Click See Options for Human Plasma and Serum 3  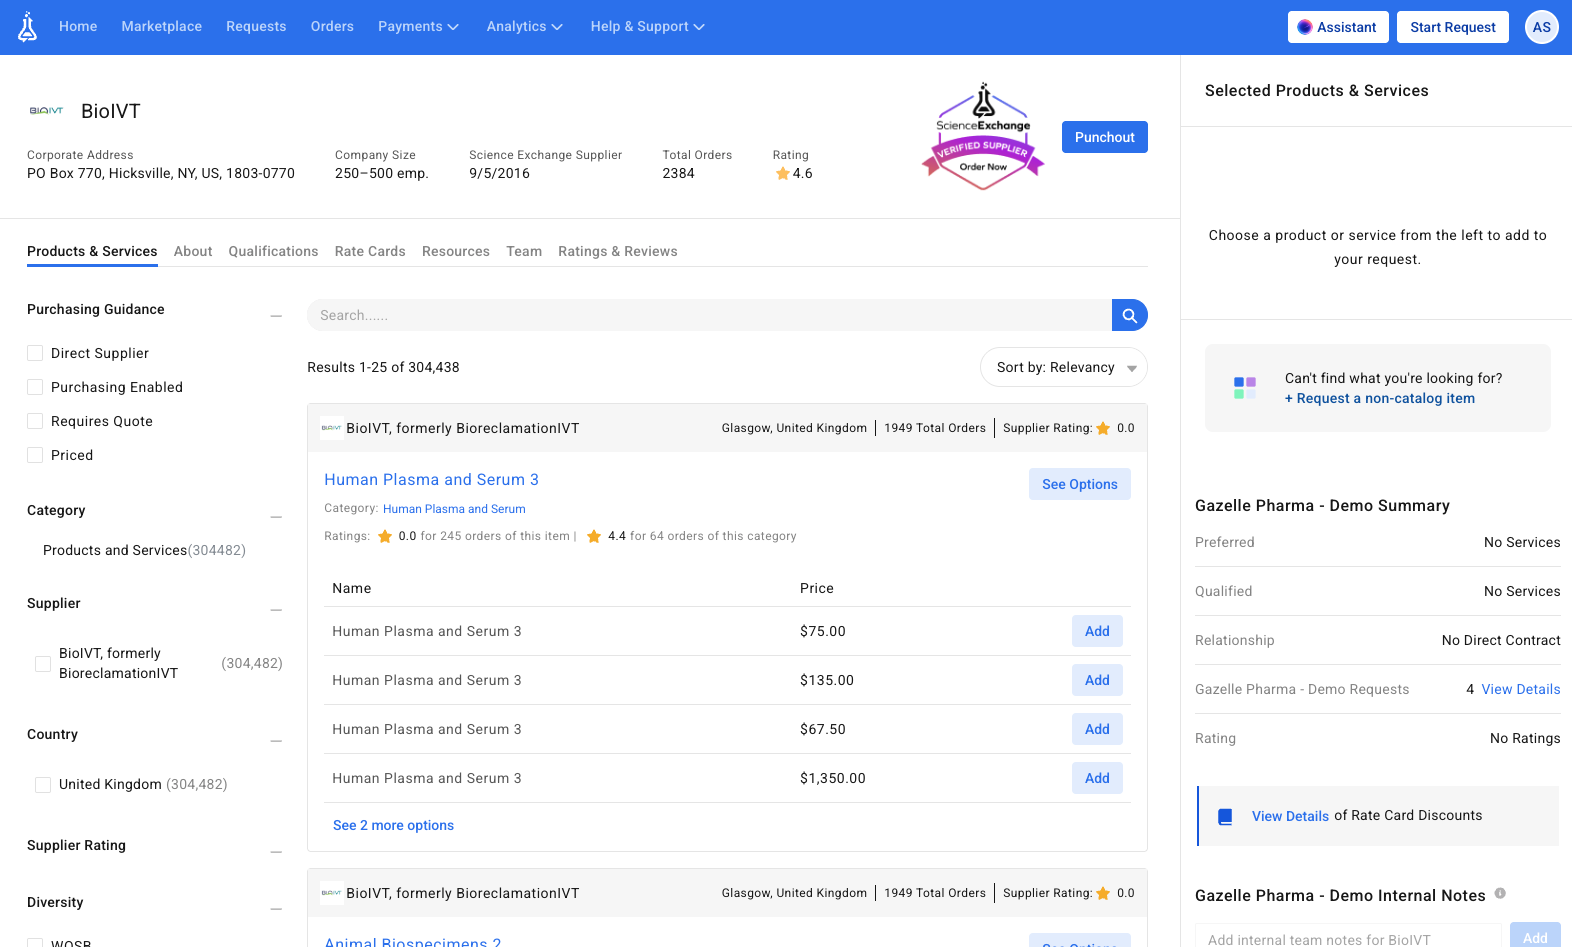(1080, 484)
